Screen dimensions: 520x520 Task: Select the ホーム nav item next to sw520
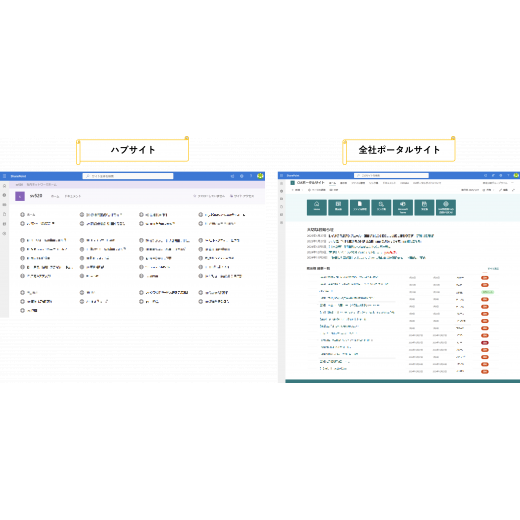point(55,196)
